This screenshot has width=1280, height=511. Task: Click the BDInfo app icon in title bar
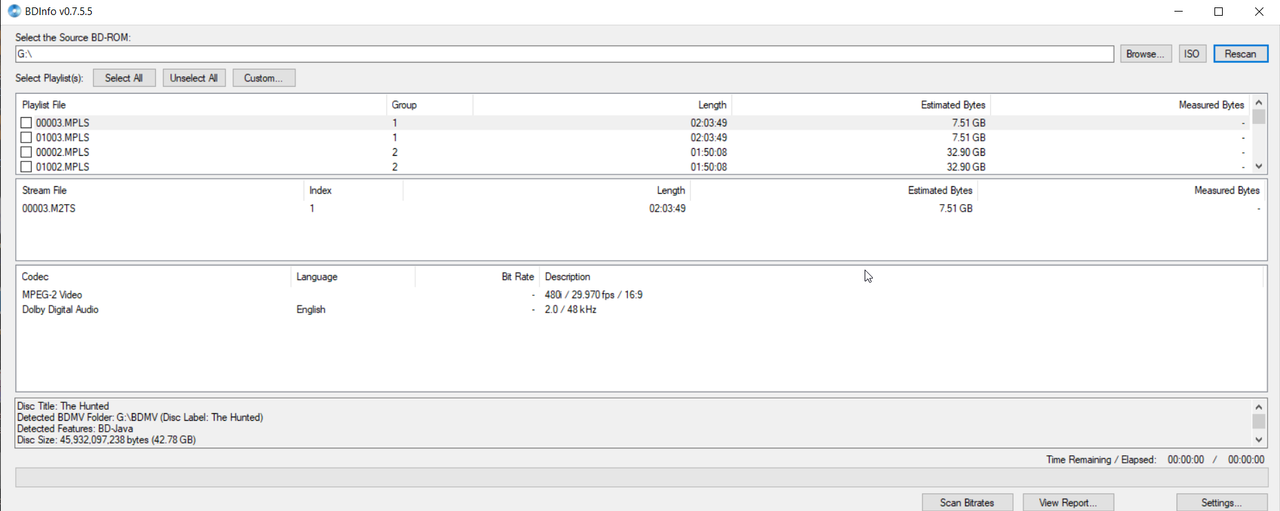12,11
